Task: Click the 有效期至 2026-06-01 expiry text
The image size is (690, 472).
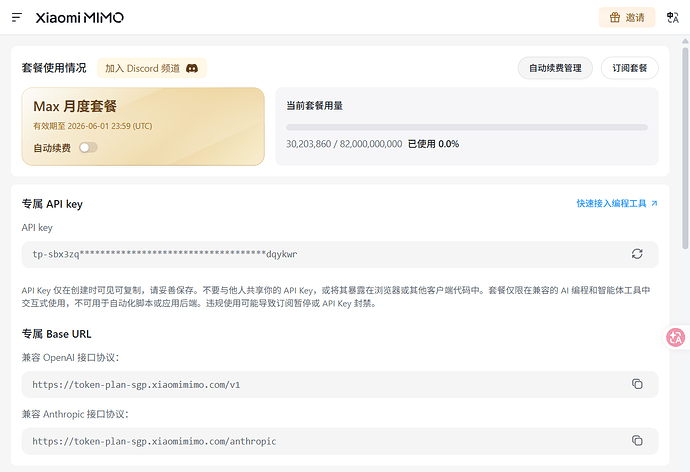Action: click(93, 126)
